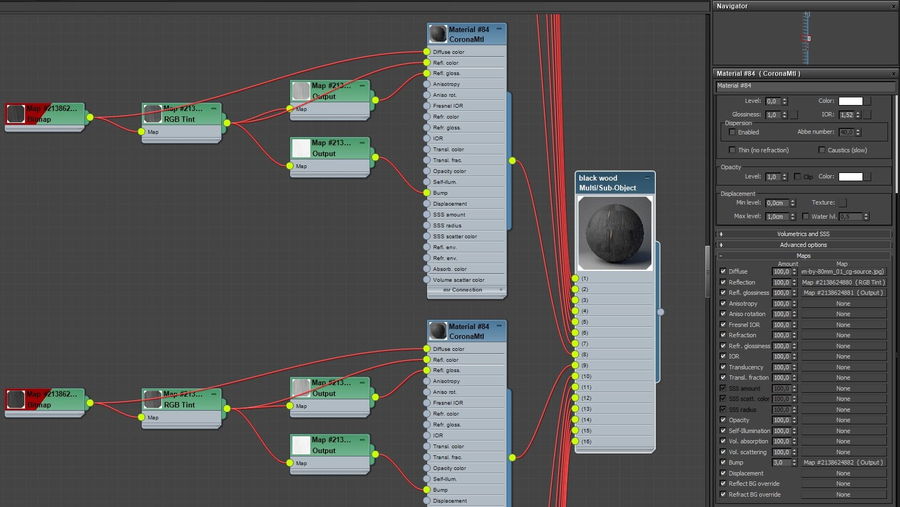Collapse the top Material #84 CoronaMtl node

click(499, 29)
